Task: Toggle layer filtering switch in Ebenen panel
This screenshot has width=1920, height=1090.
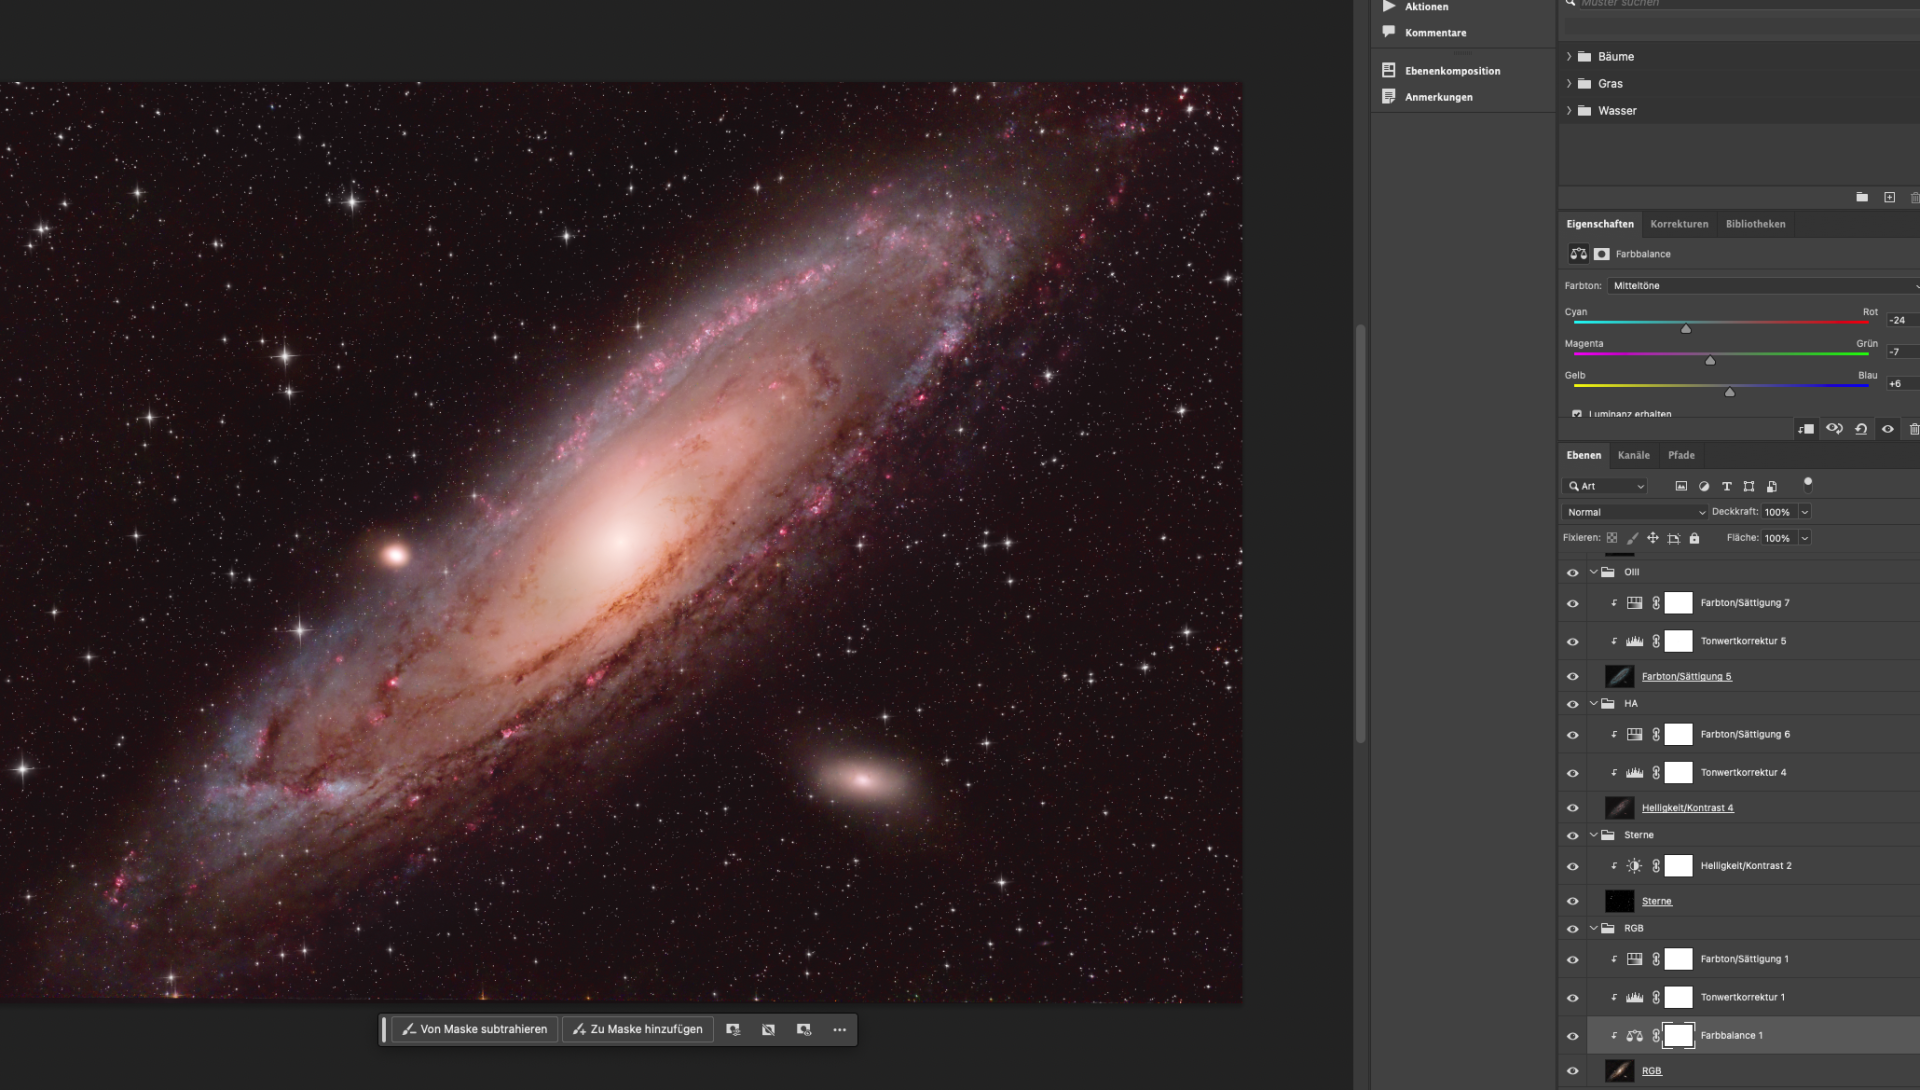Action: coord(1808,484)
